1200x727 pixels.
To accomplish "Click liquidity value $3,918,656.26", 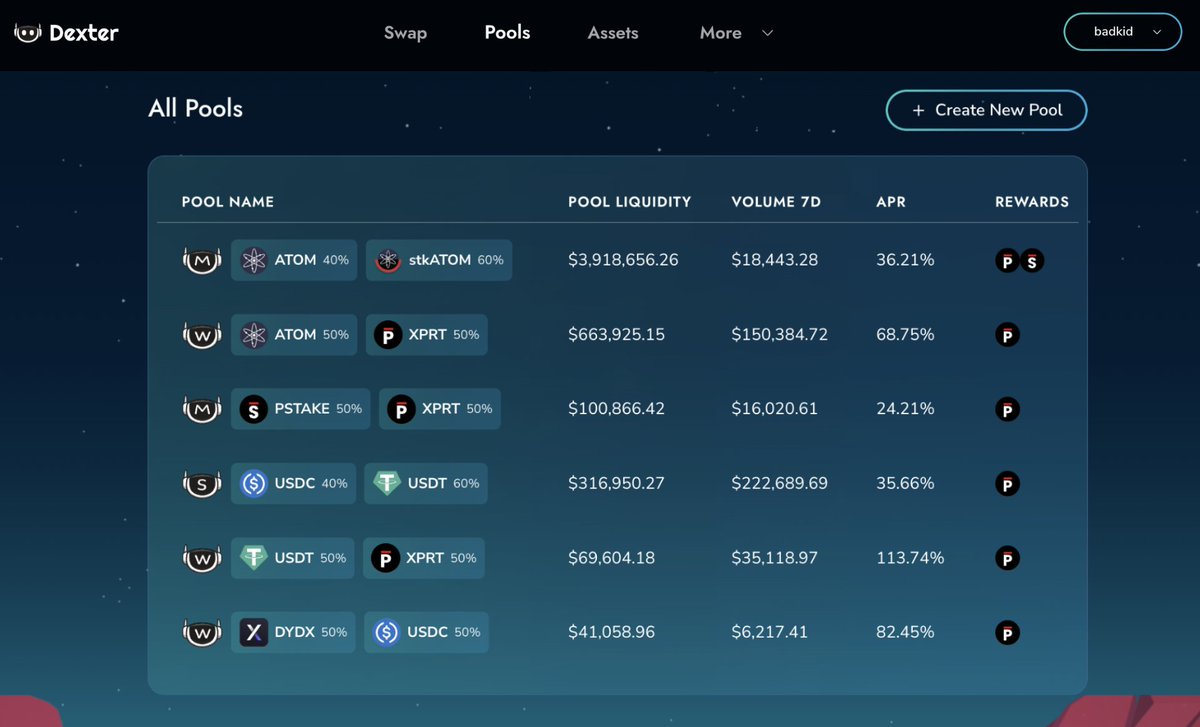I will (x=623, y=260).
